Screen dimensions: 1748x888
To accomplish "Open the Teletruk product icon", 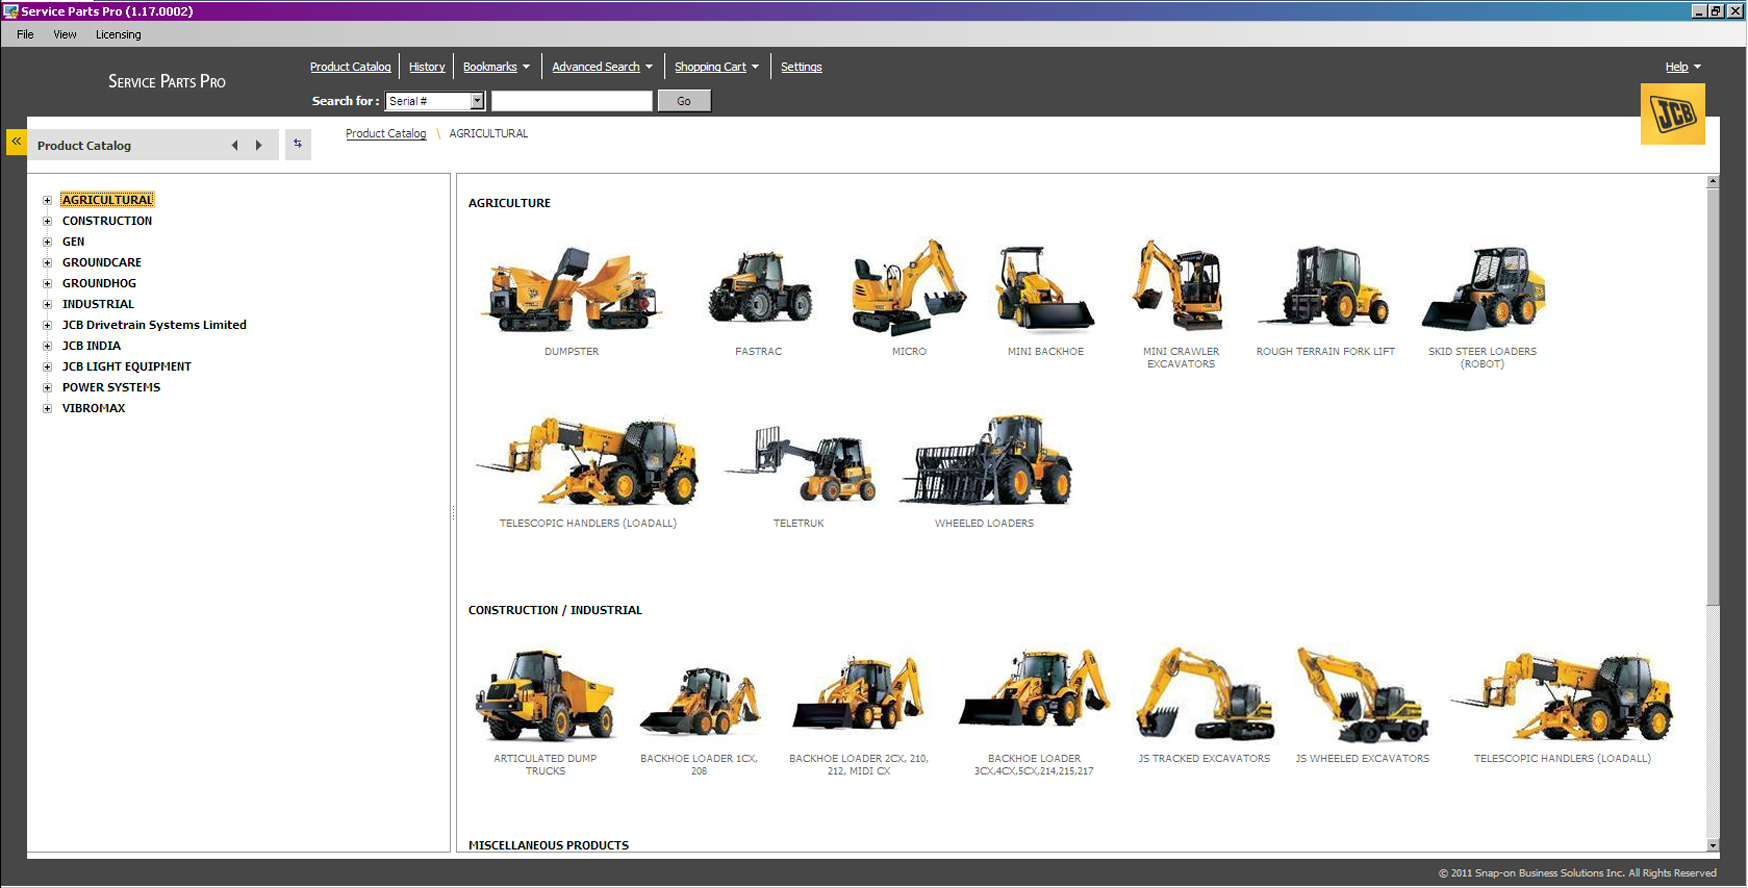I will [799, 464].
